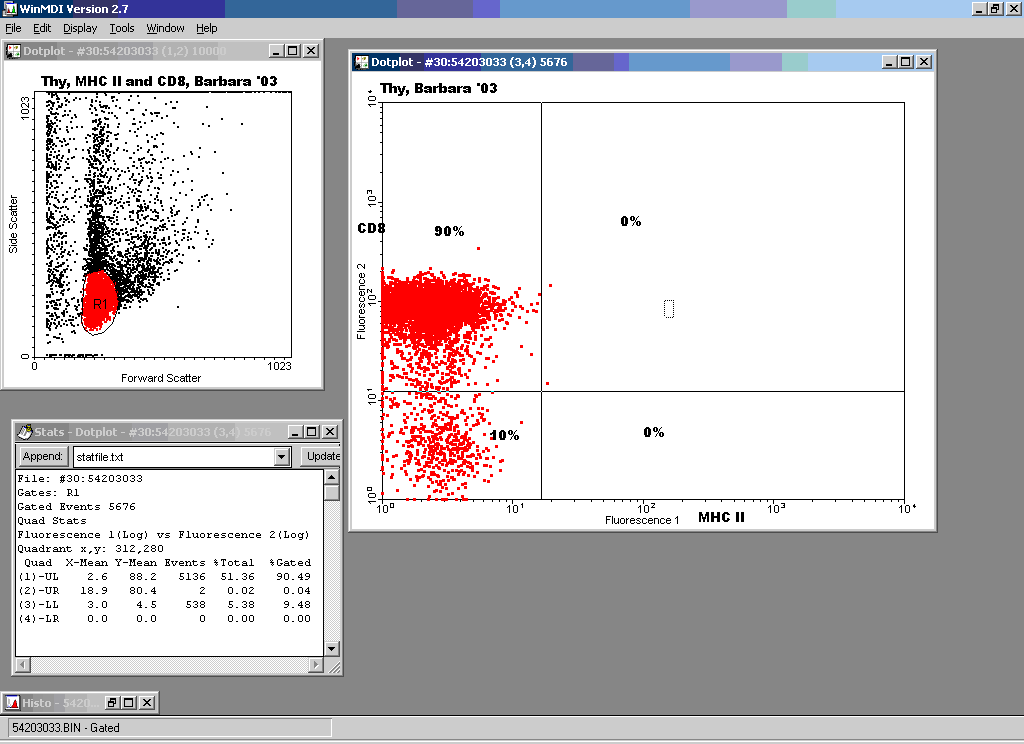Click the Stats vertical scrollbar down arrow
This screenshot has height=744, width=1024.
tap(332, 648)
